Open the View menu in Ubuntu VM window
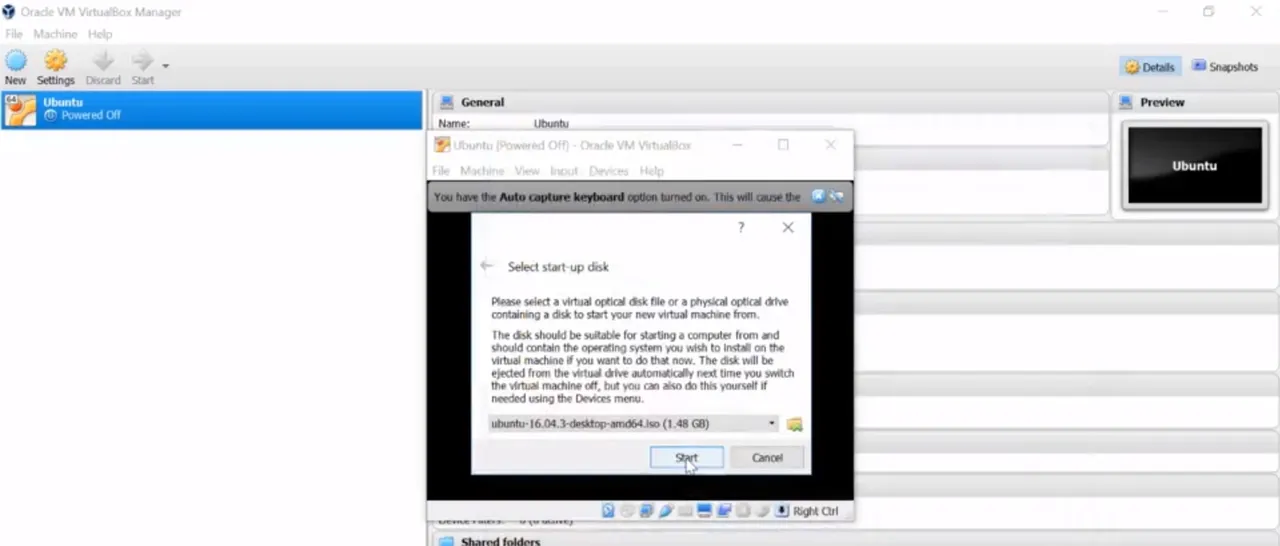This screenshot has height=546, width=1280. (527, 171)
